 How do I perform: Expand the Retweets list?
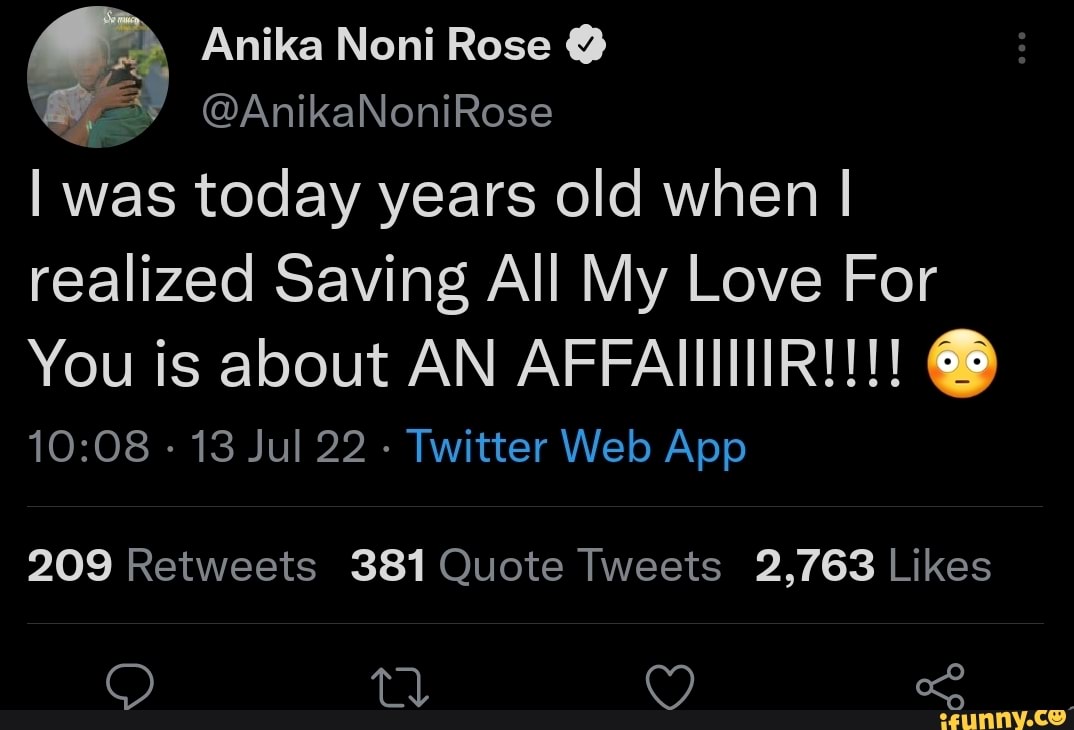pos(169,565)
